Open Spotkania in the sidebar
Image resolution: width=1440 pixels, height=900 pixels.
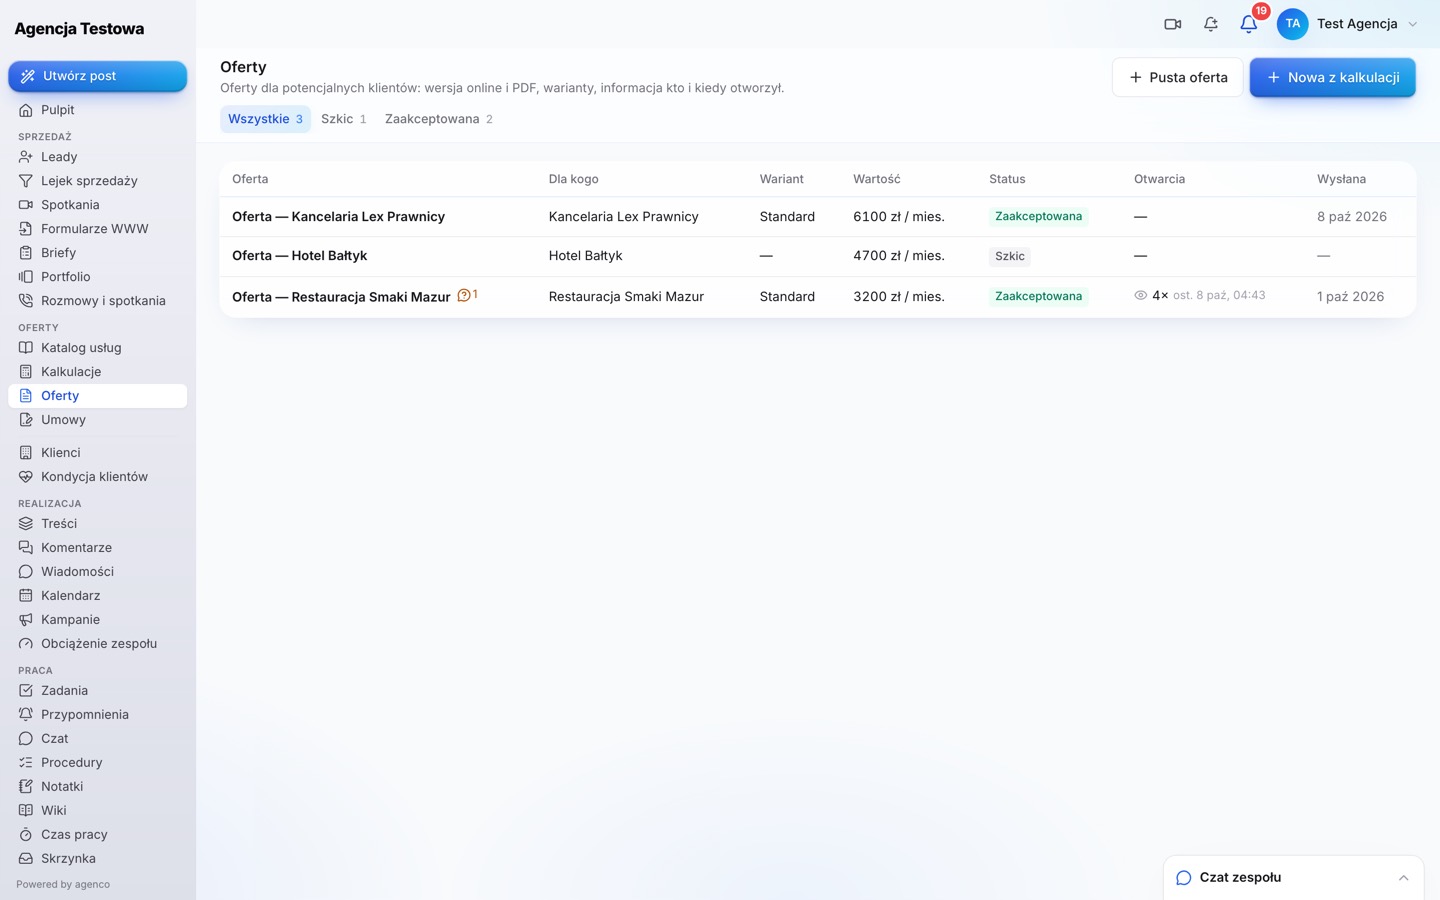(97, 205)
